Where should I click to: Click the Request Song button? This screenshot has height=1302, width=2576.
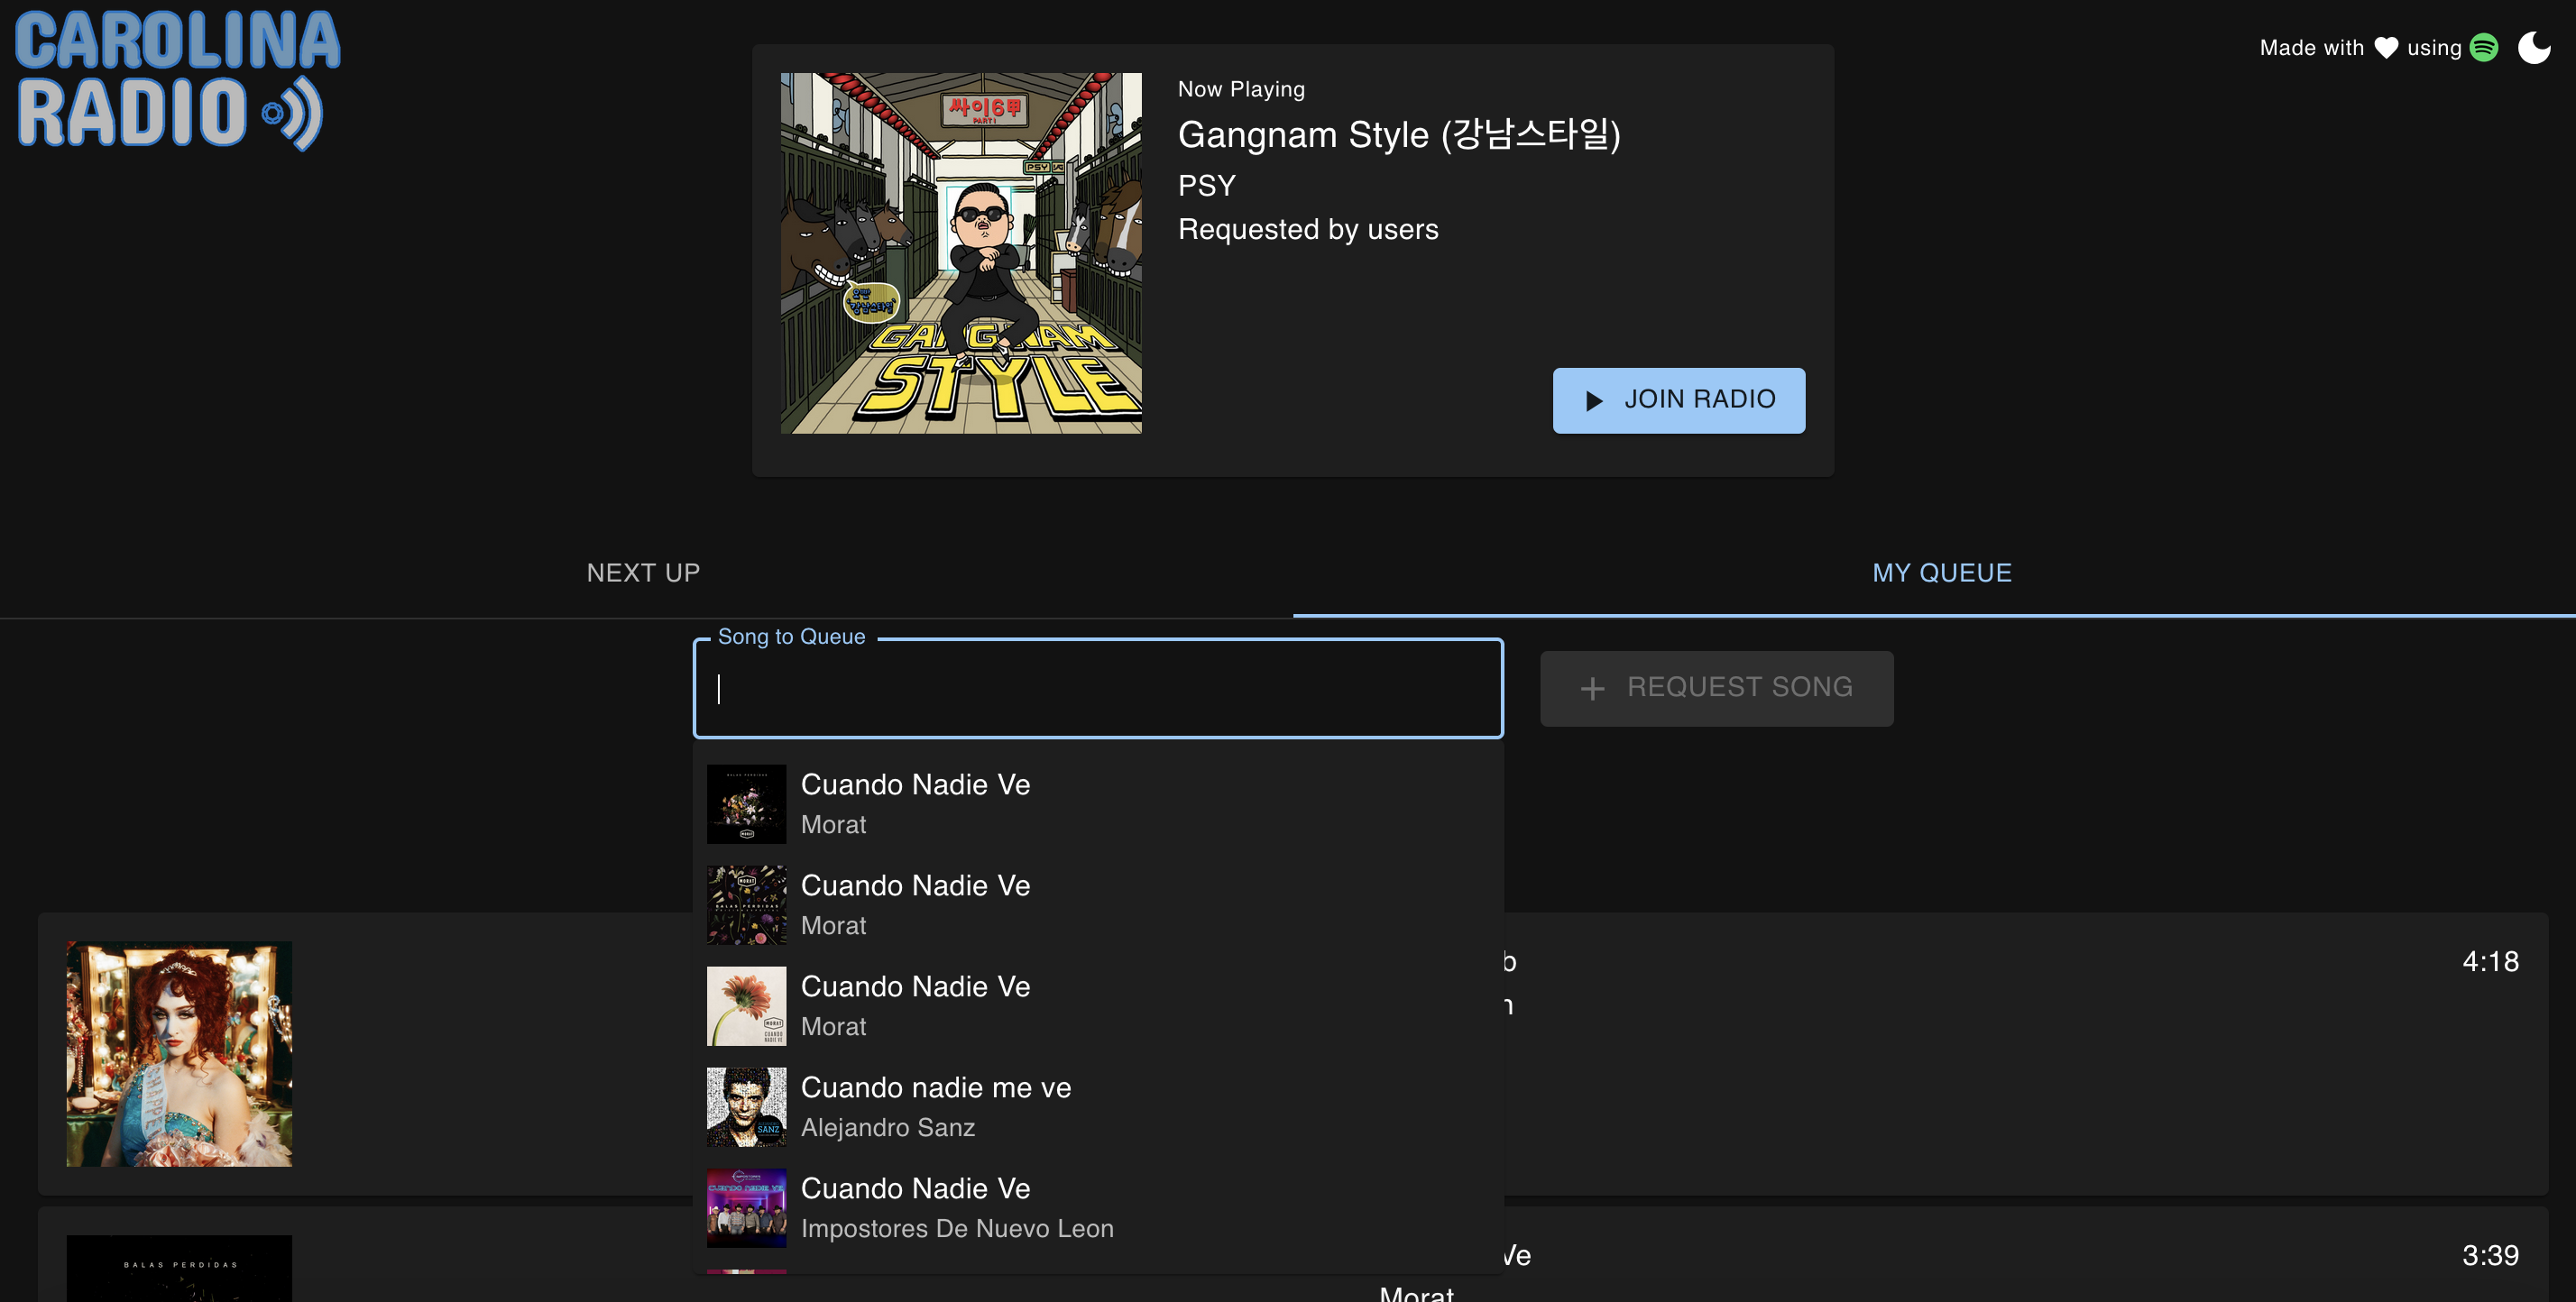click(1716, 688)
